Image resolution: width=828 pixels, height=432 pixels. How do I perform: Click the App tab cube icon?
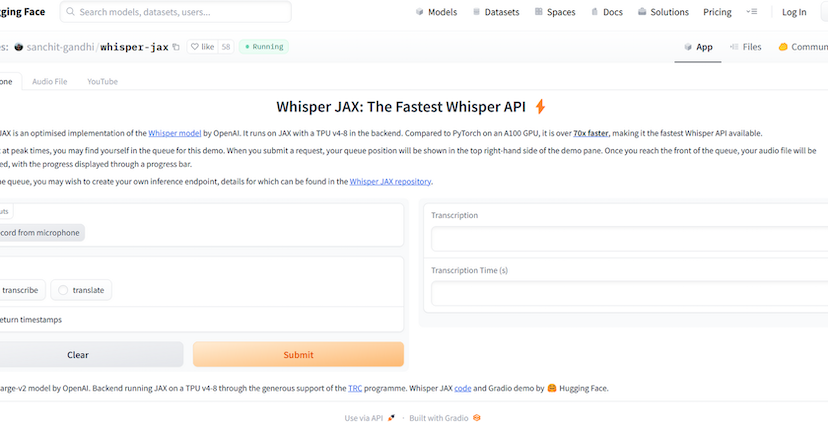688,47
